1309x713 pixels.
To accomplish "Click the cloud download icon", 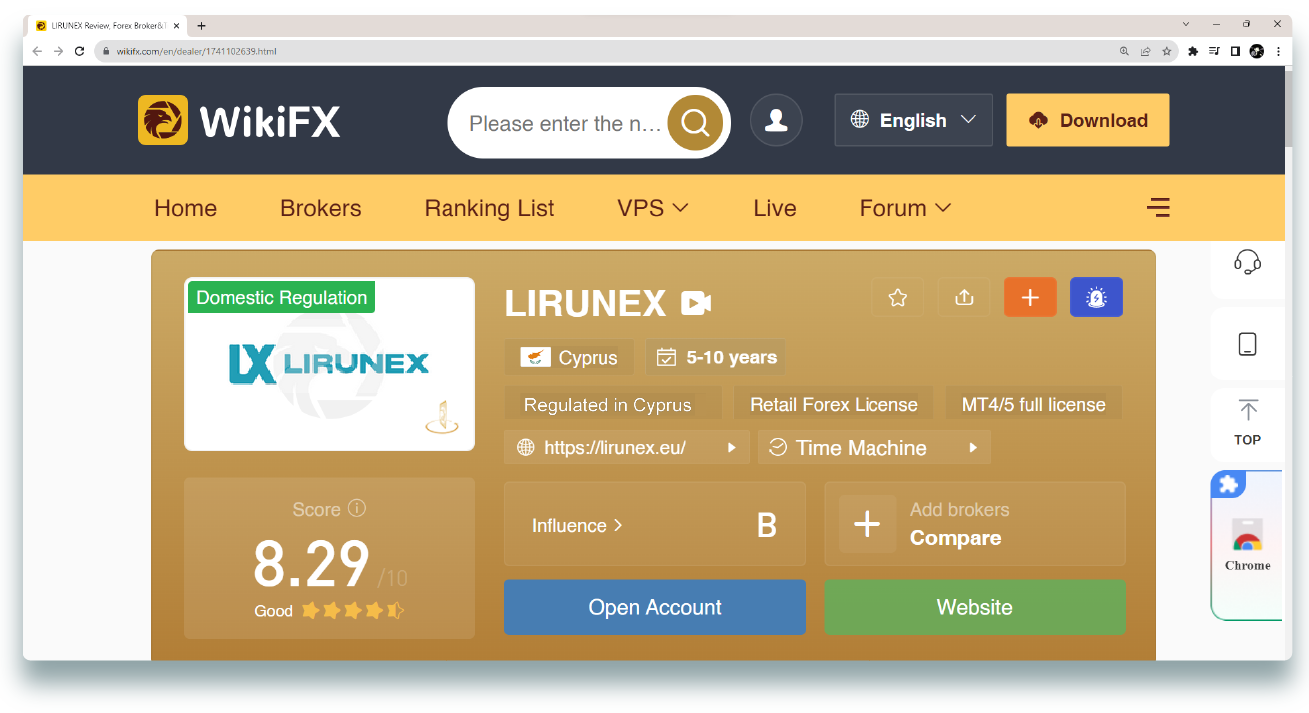I will (1038, 120).
